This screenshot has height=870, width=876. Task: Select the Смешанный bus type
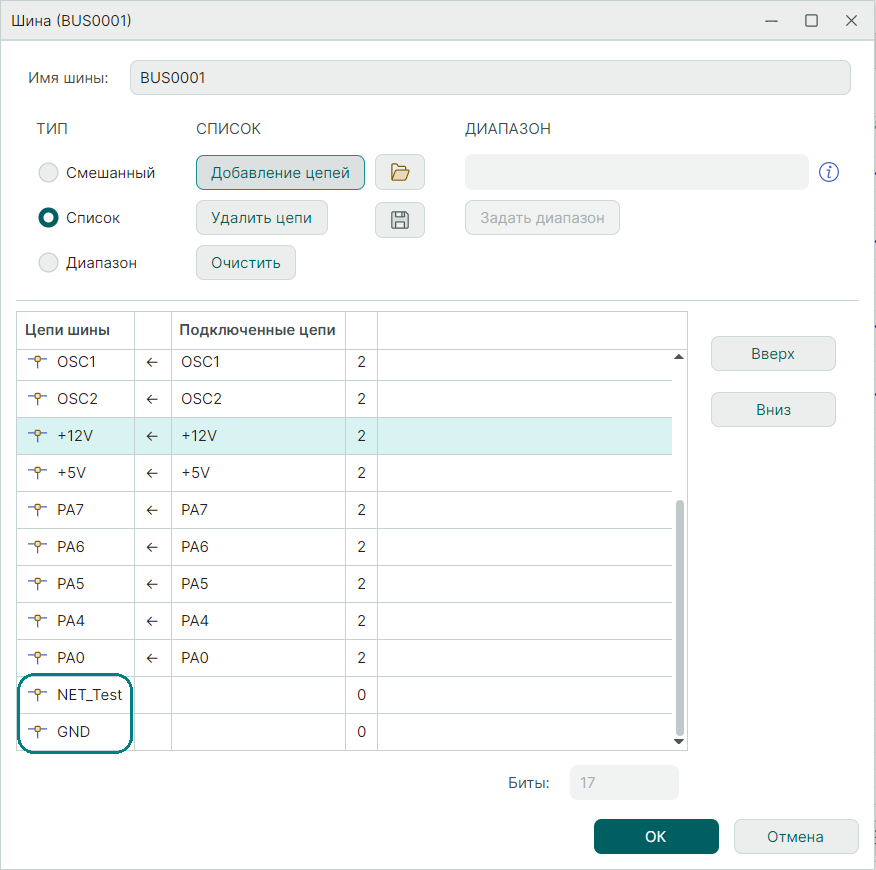pos(48,173)
